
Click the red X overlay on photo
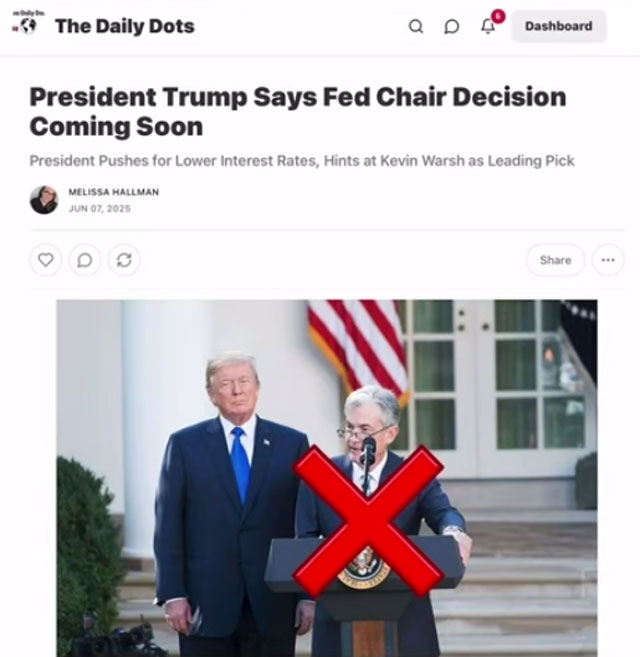pos(368,521)
